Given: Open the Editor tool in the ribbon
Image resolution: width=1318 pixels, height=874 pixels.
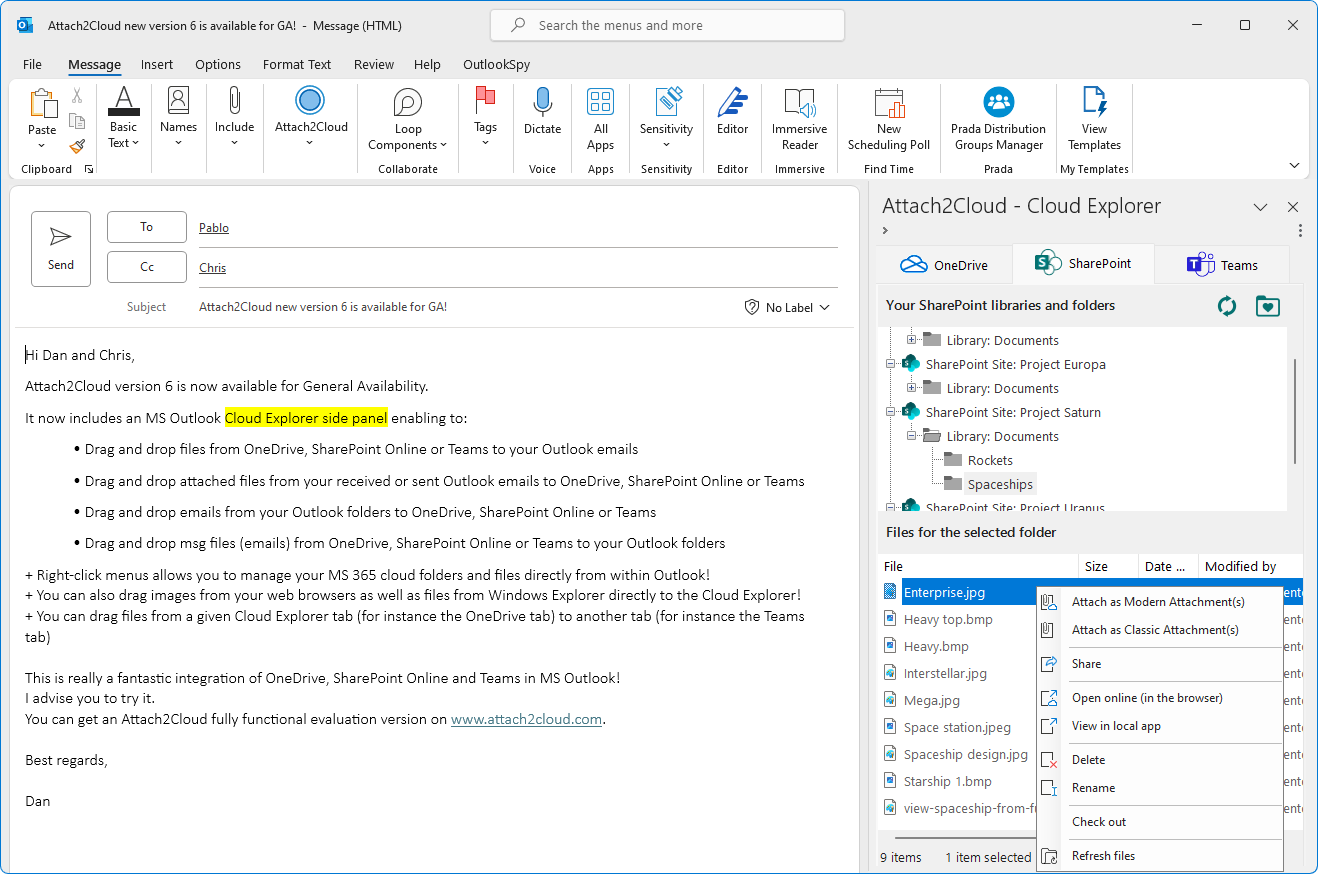Looking at the screenshot, I should [x=732, y=103].
